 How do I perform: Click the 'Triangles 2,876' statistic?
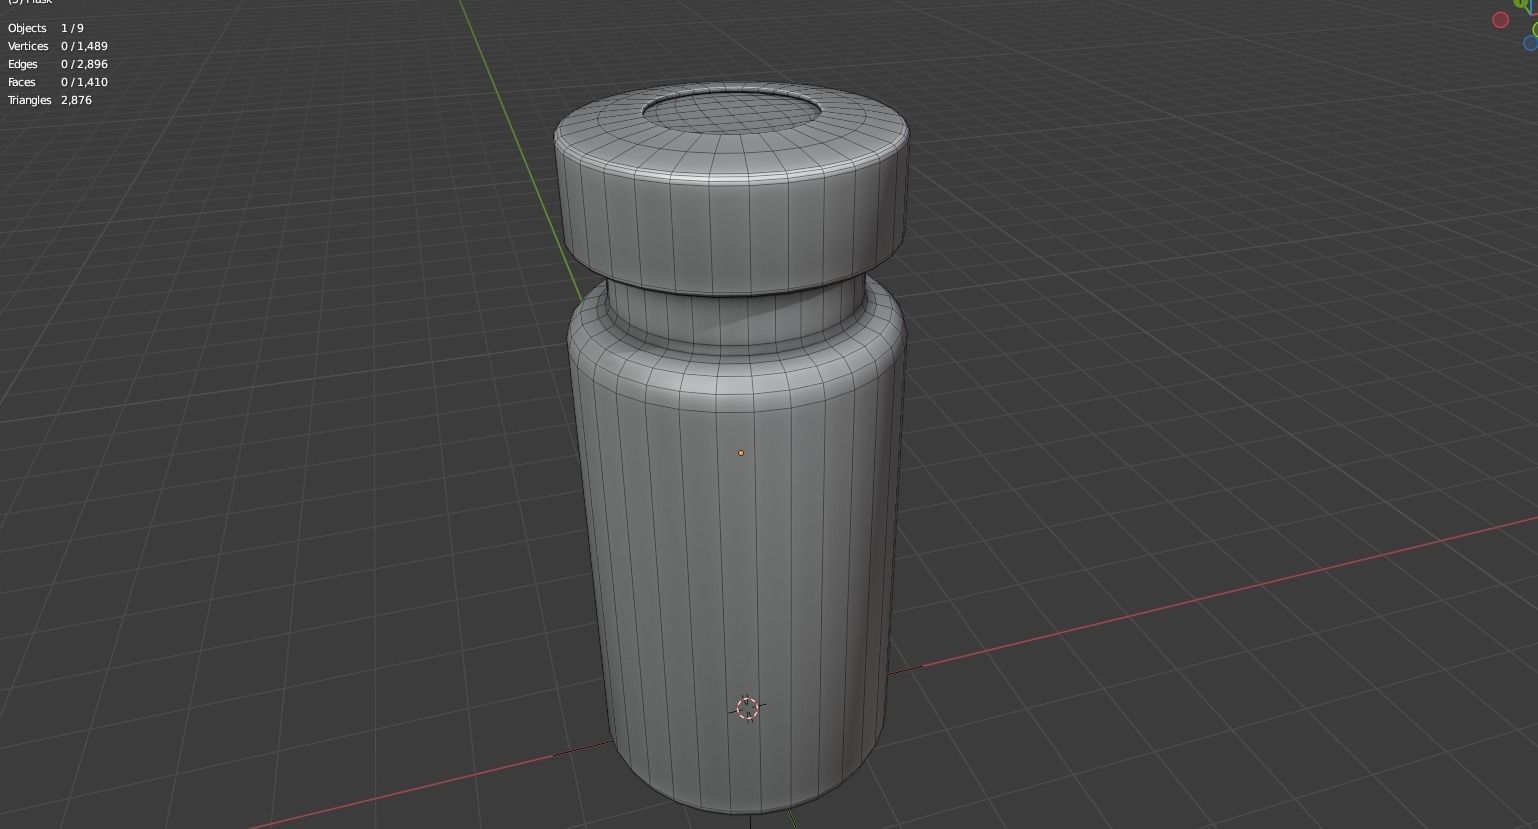pos(50,100)
